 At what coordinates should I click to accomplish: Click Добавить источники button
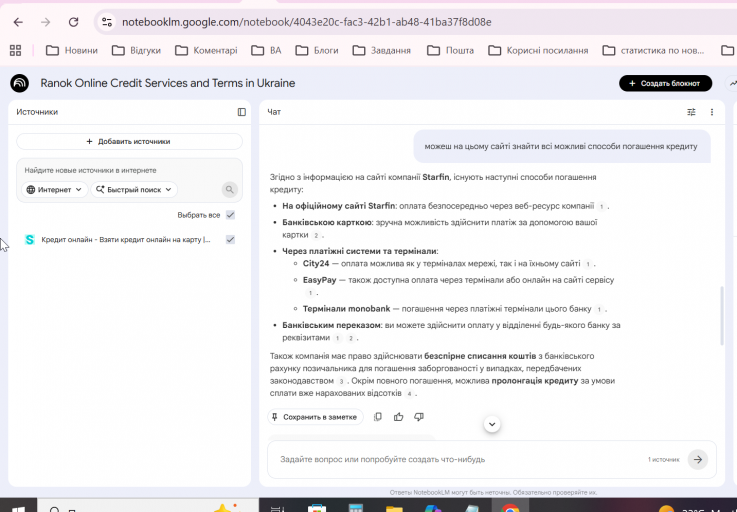pyautogui.click(x=129, y=142)
